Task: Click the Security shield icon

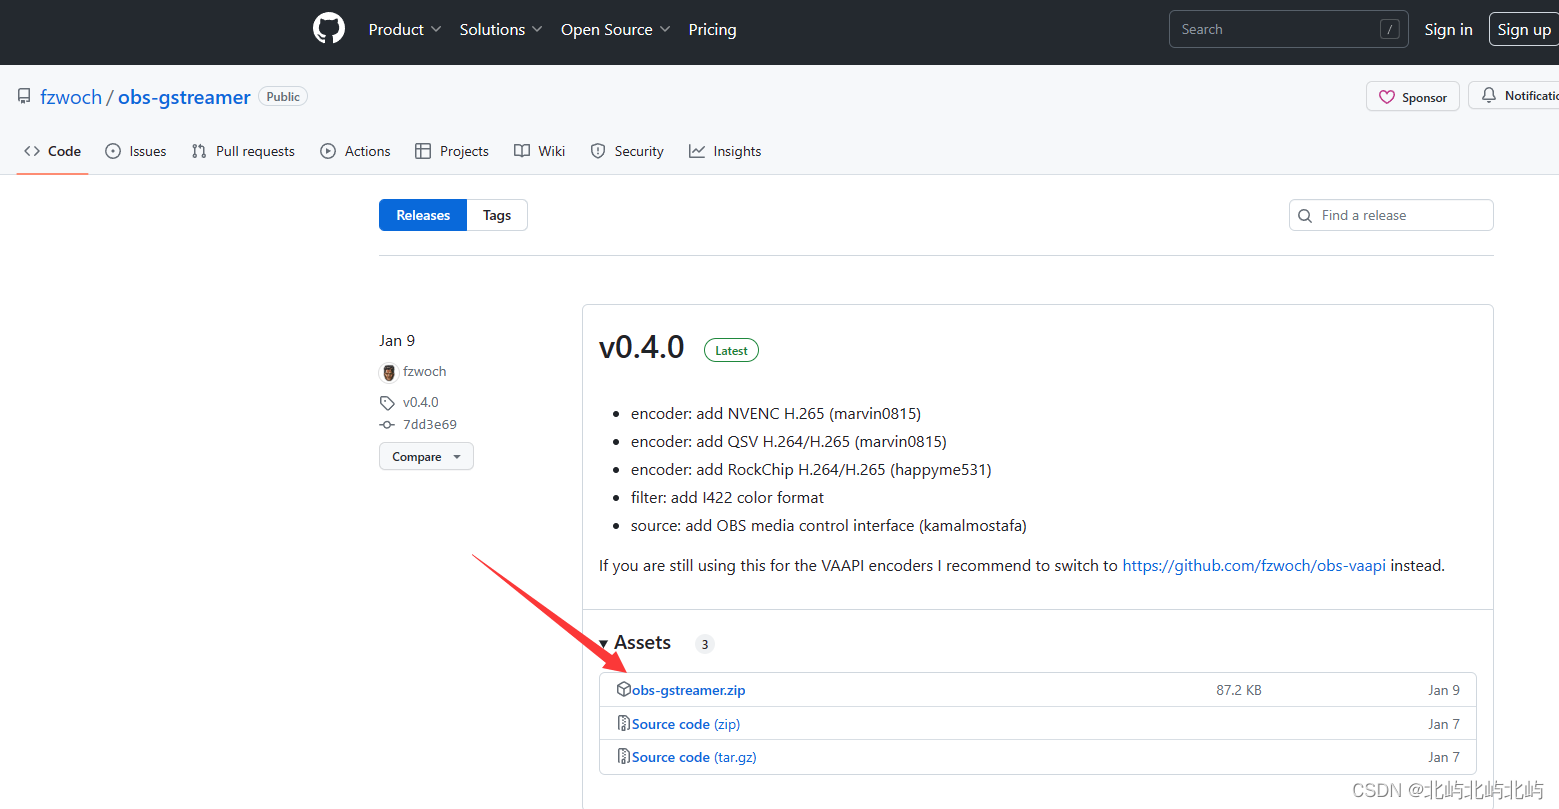Action: pos(598,151)
